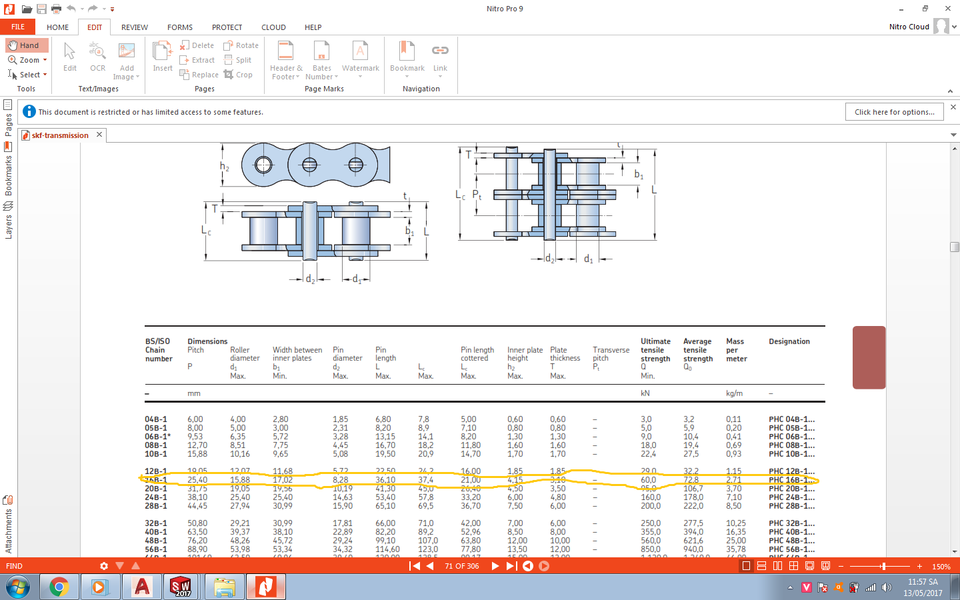Viewport: 960px width, 600px height.
Task: Open the Watermark tool
Action: [360, 57]
